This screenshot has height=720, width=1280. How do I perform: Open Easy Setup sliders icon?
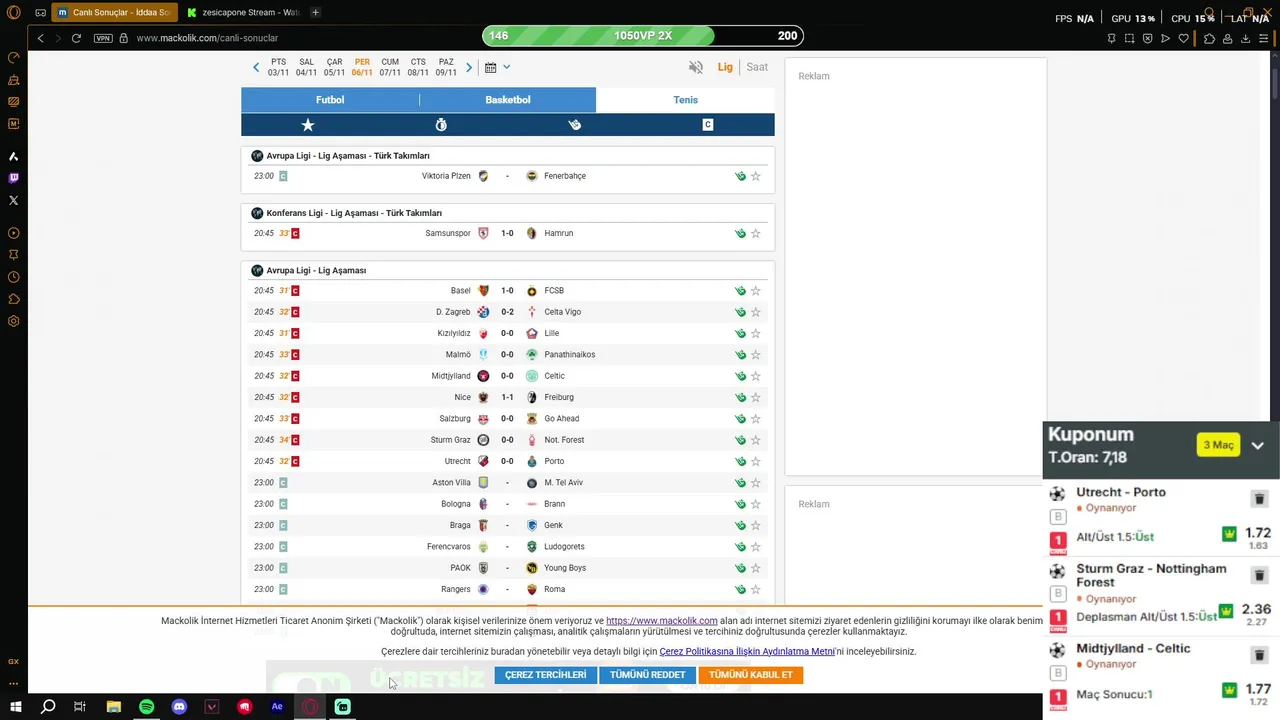point(1263,38)
